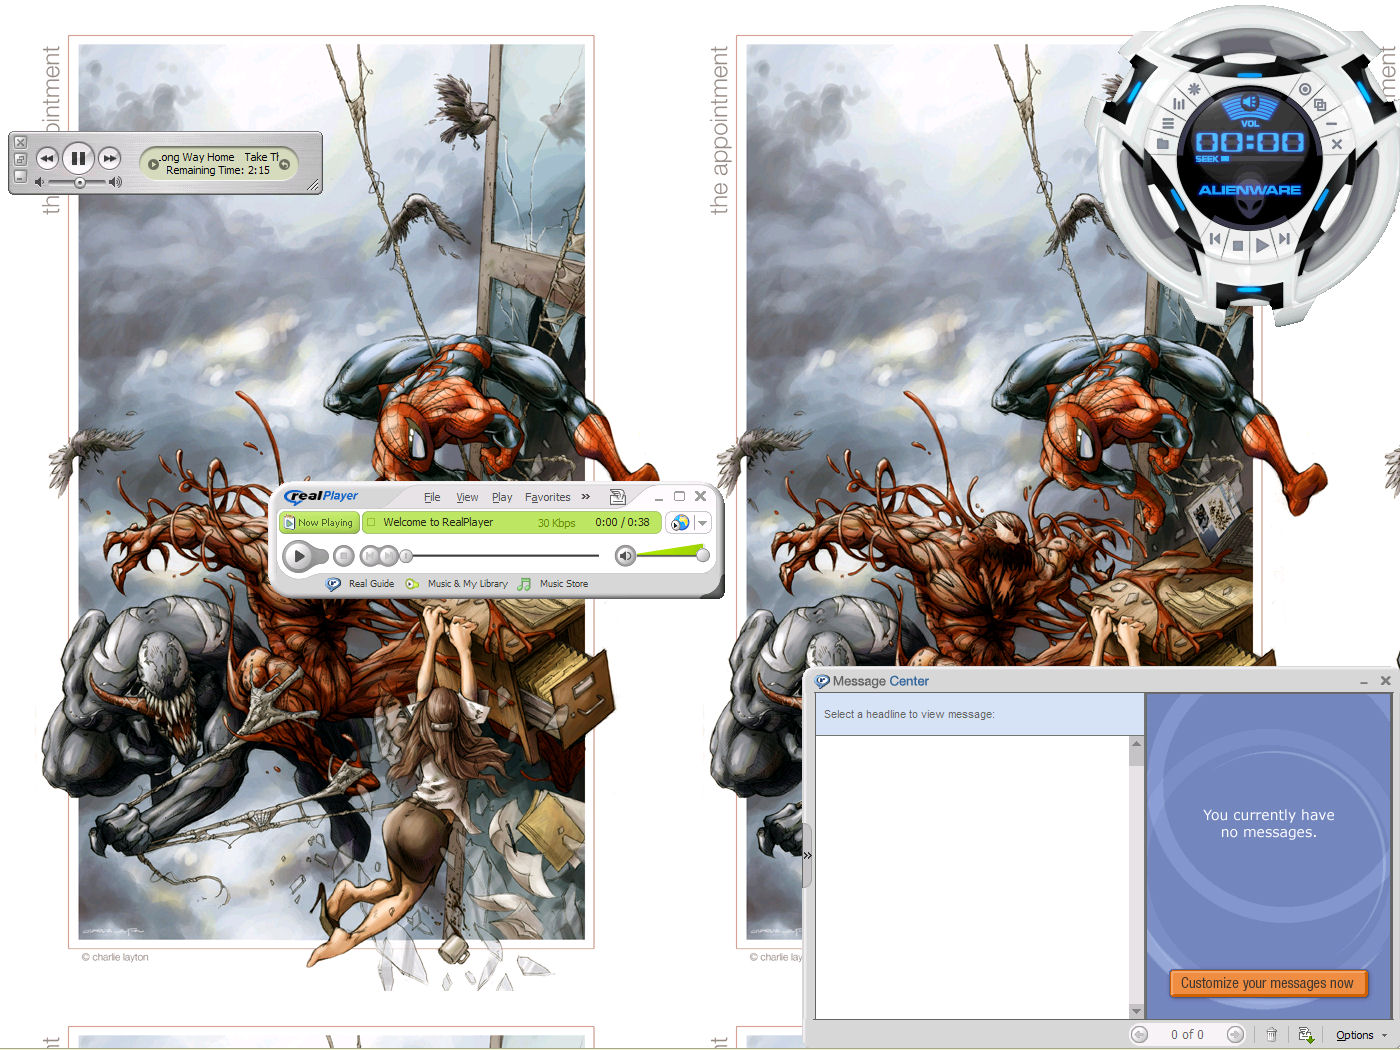Click the next track icon on Alienware player
Image resolution: width=1400 pixels, height=1050 pixels.
[1285, 238]
